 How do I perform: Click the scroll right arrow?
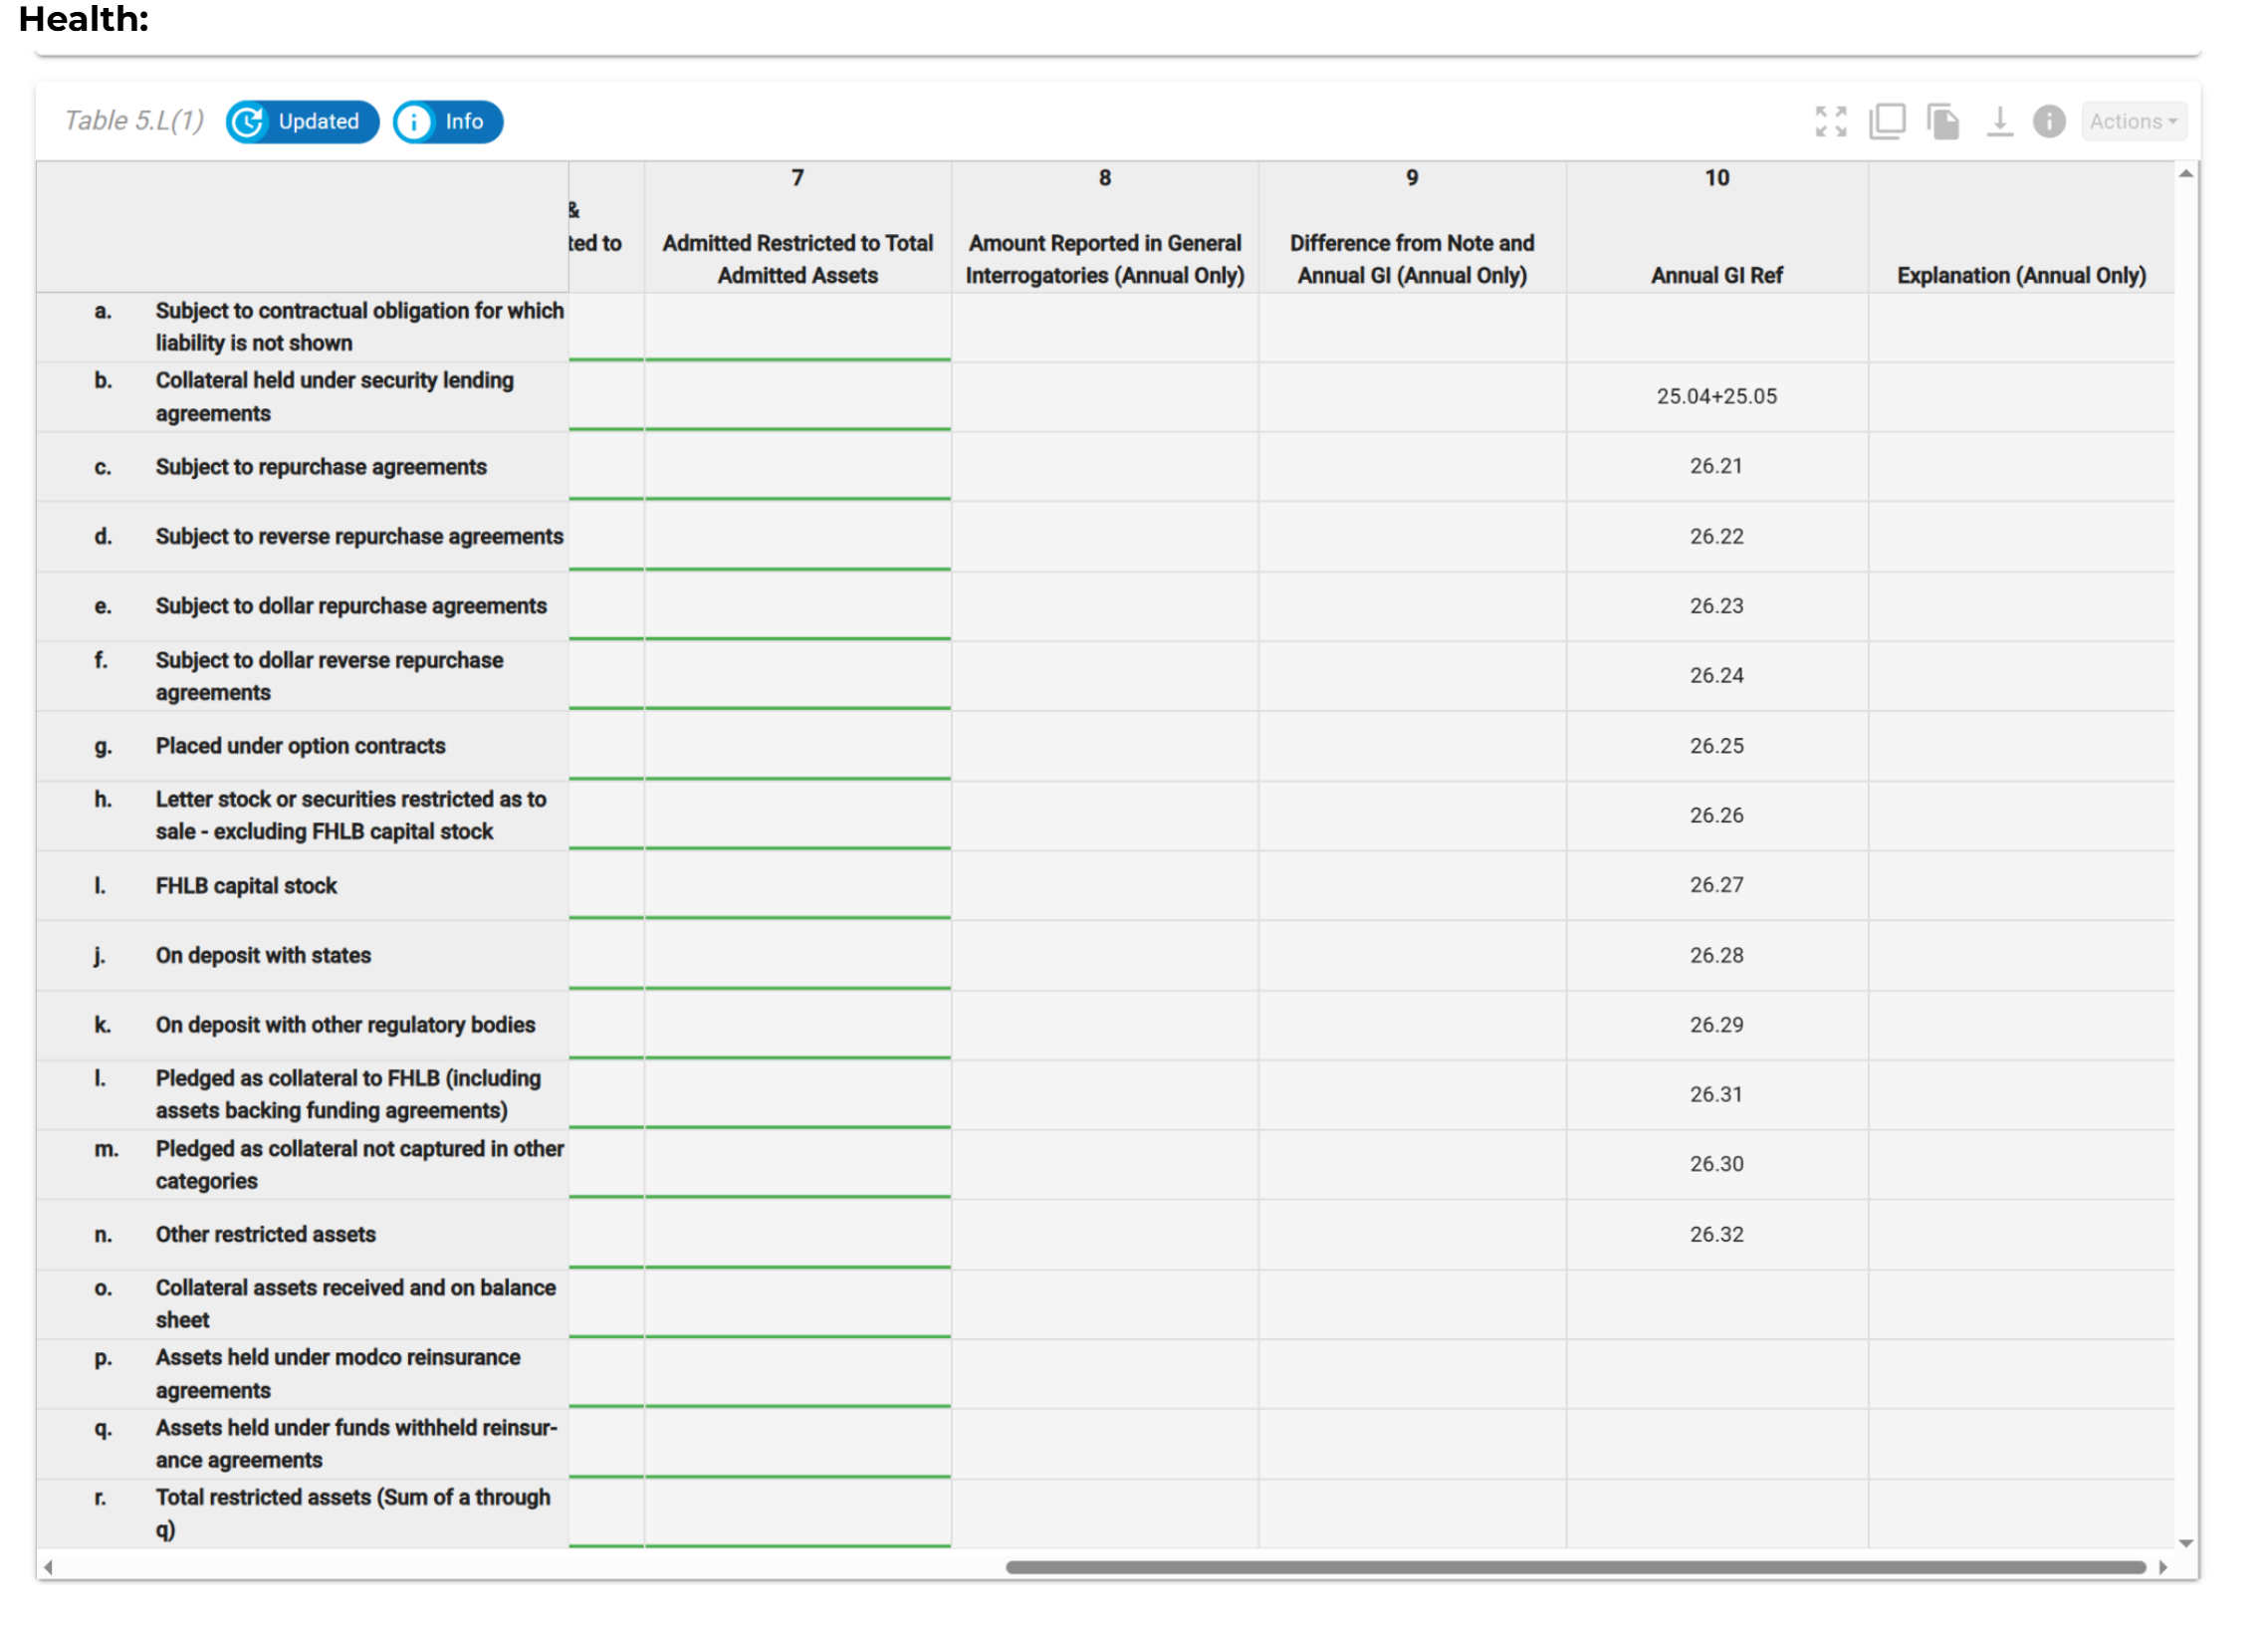[x=2163, y=1567]
